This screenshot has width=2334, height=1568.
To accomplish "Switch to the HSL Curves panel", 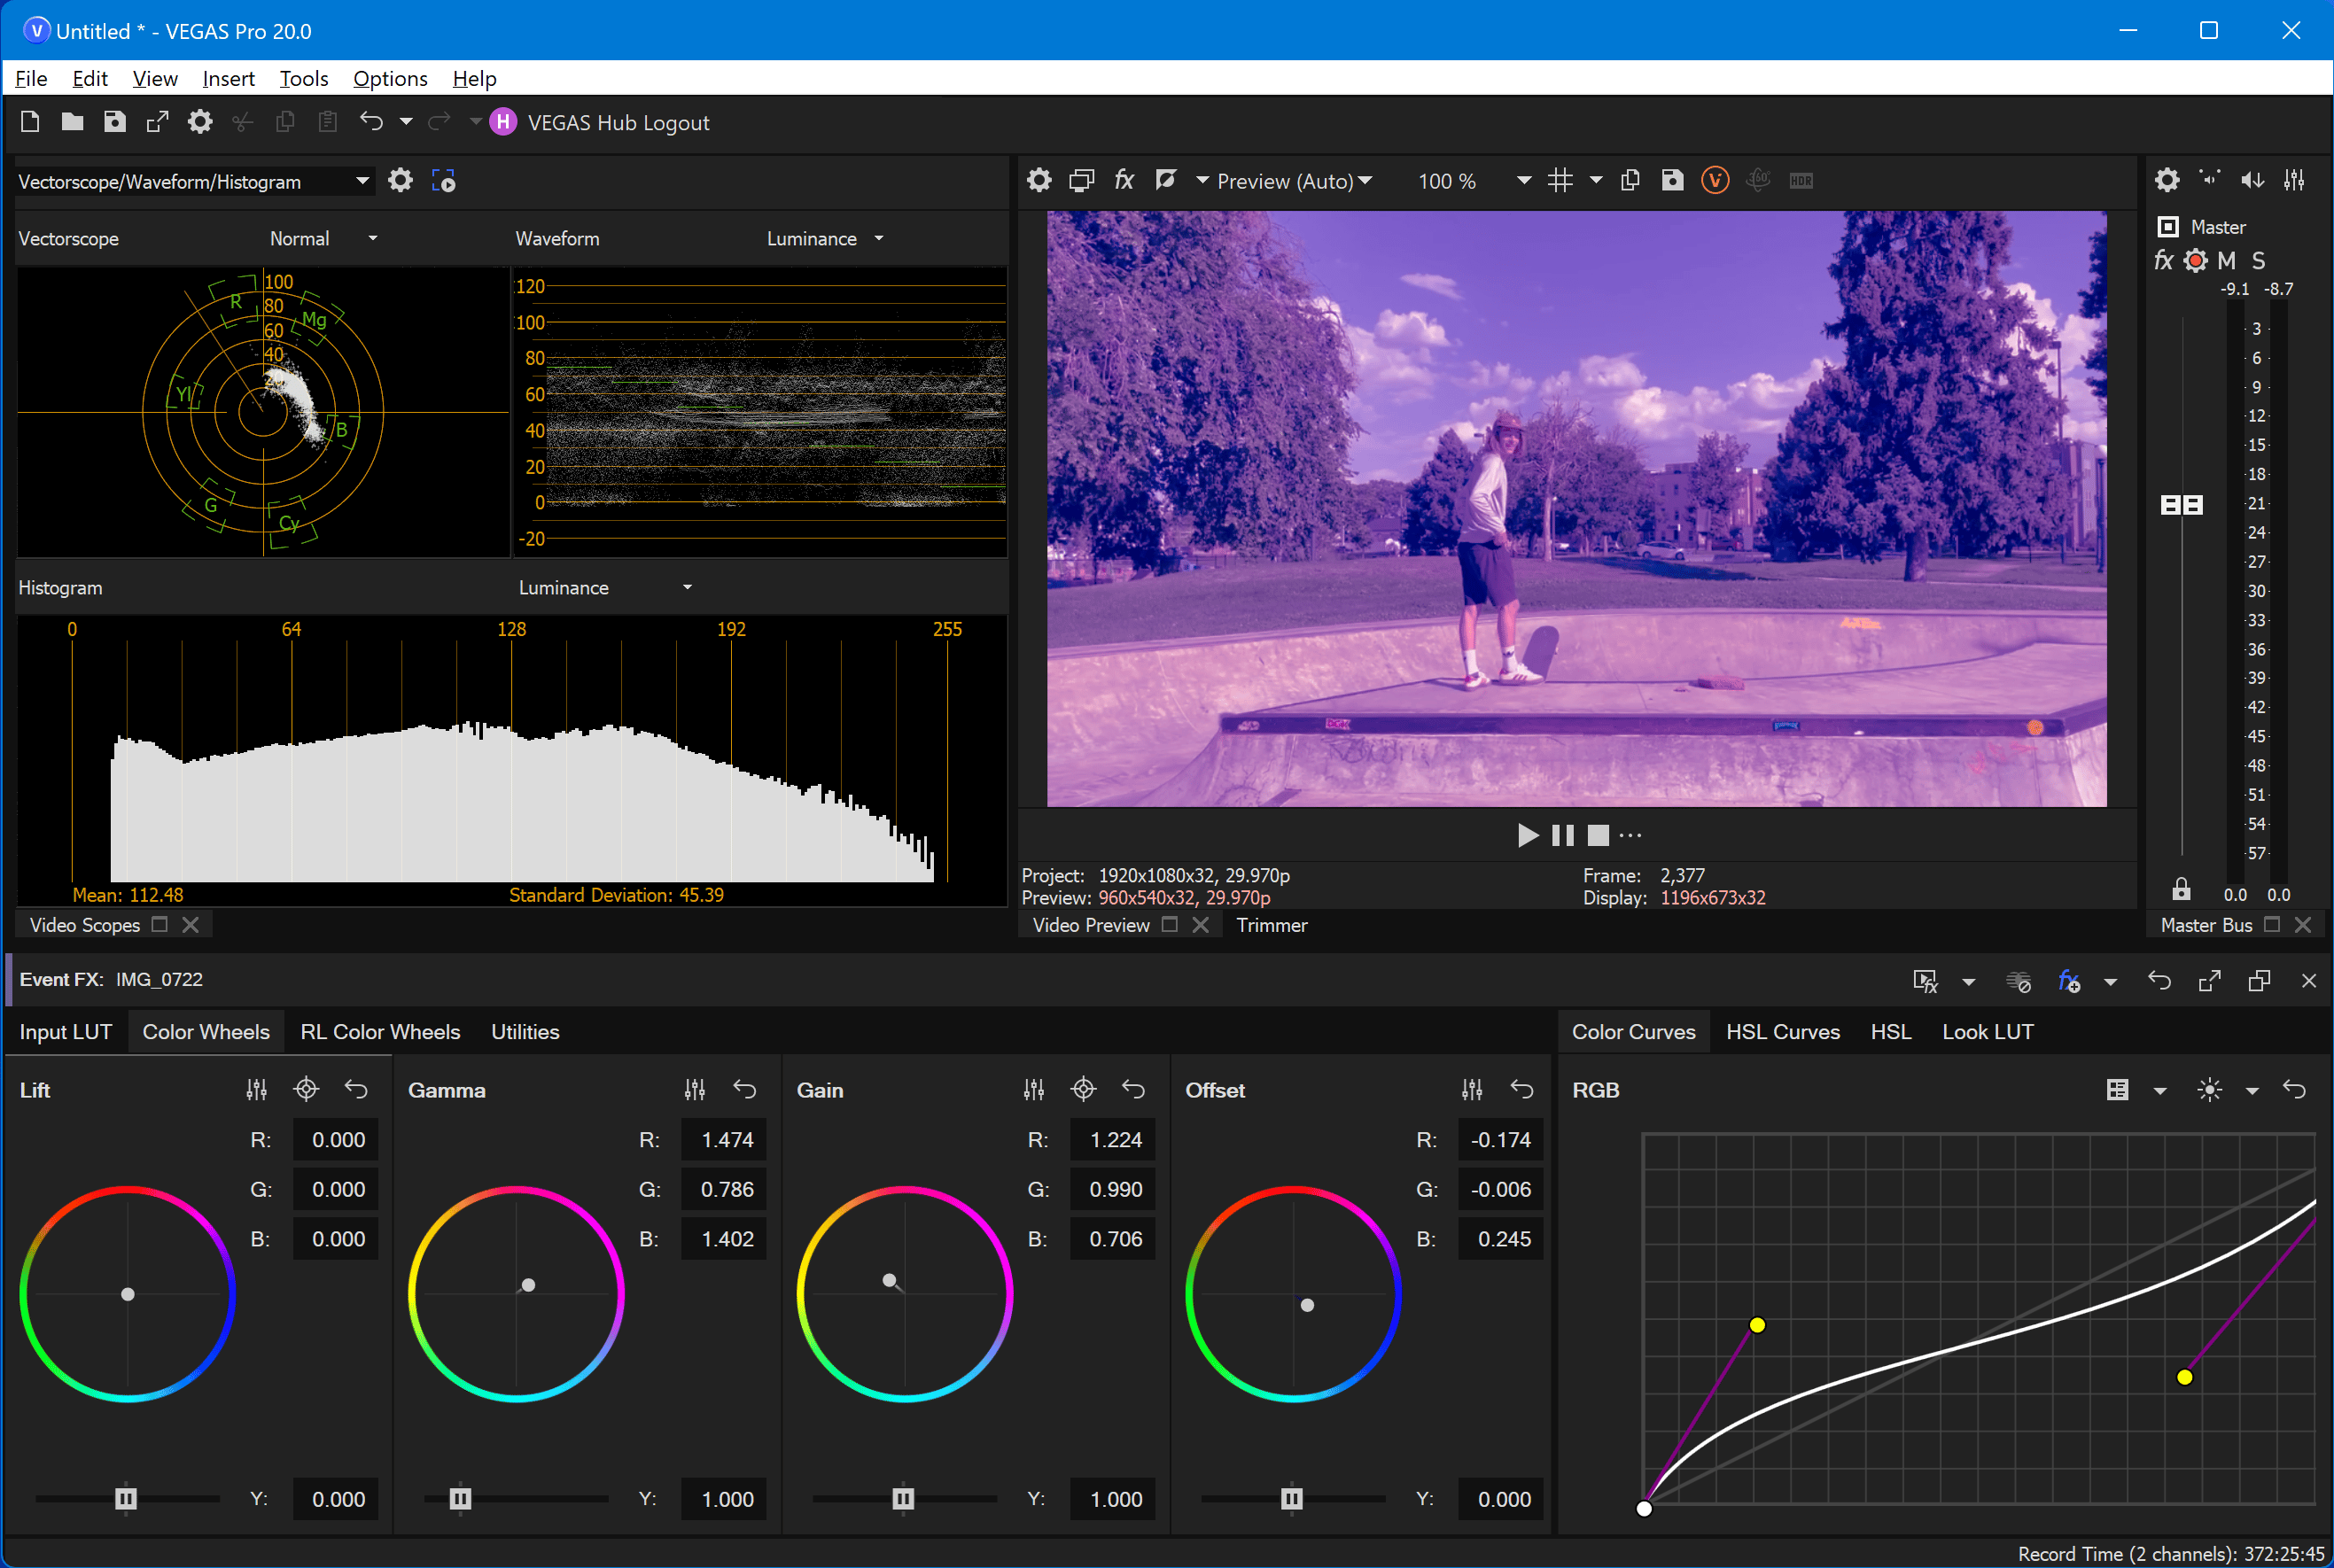I will point(1782,1031).
